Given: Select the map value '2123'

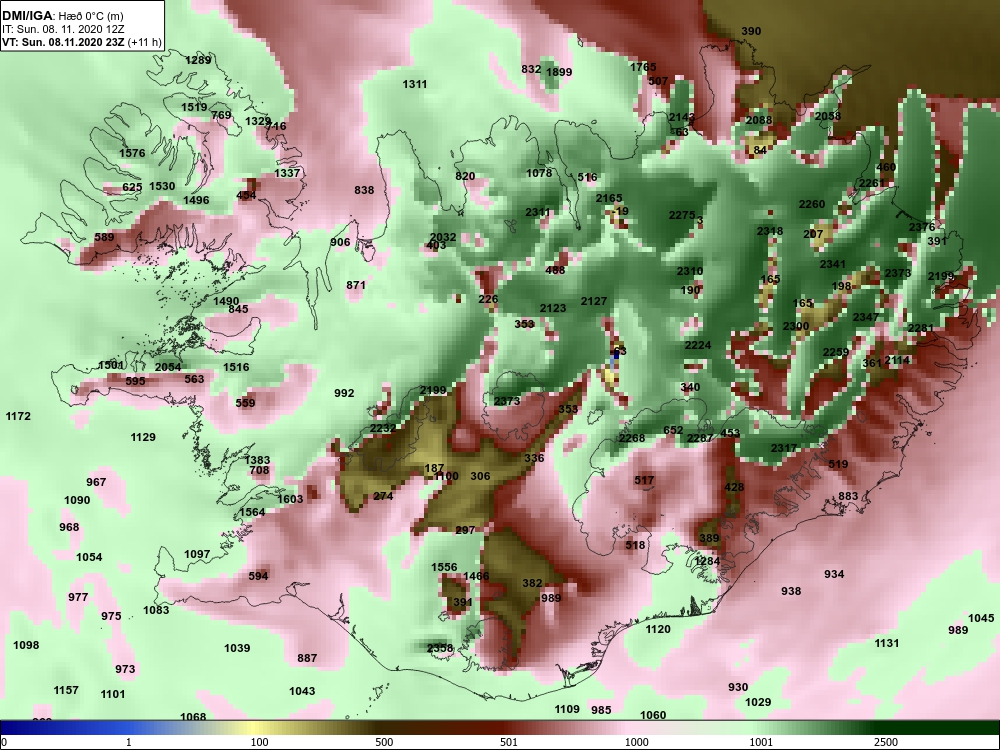Looking at the screenshot, I should pos(553,308).
